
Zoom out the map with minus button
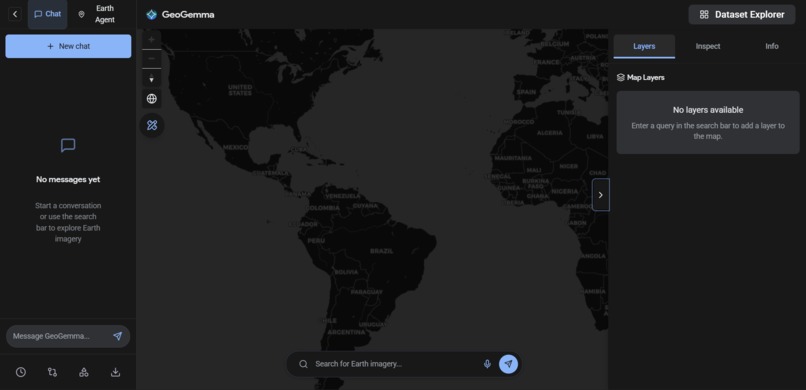pyautogui.click(x=152, y=59)
